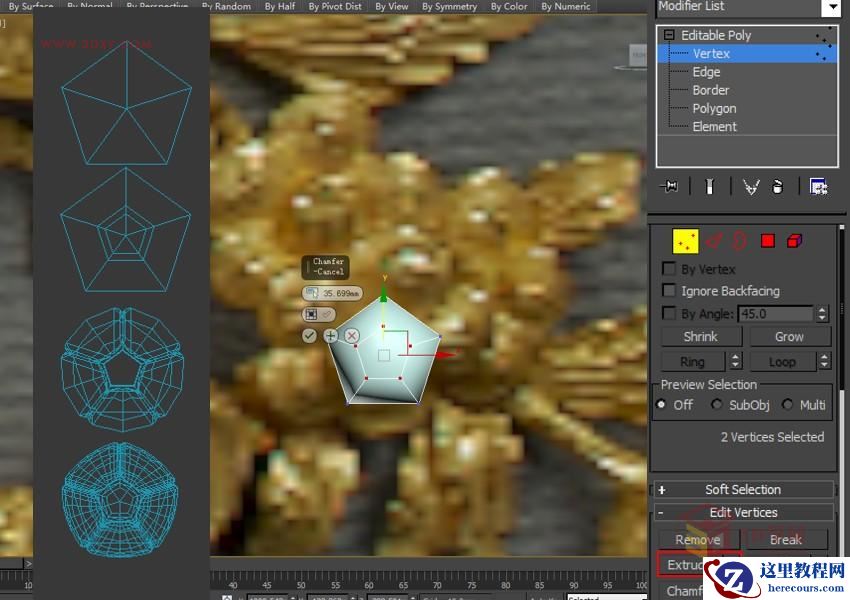Viewport: 850px width, 600px height.
Task: Select Vertex in the Editable Poly stack
Action: (x=711, y=53)
